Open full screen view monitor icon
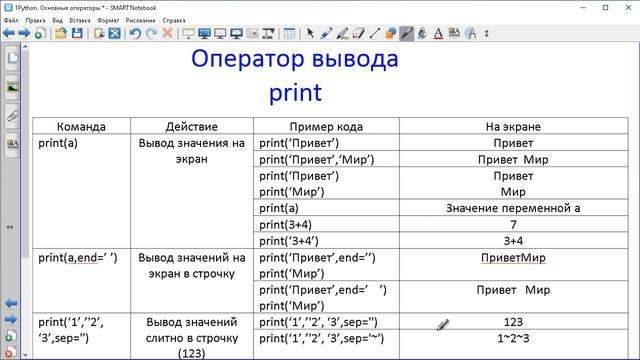 click(x=204, y=33)
